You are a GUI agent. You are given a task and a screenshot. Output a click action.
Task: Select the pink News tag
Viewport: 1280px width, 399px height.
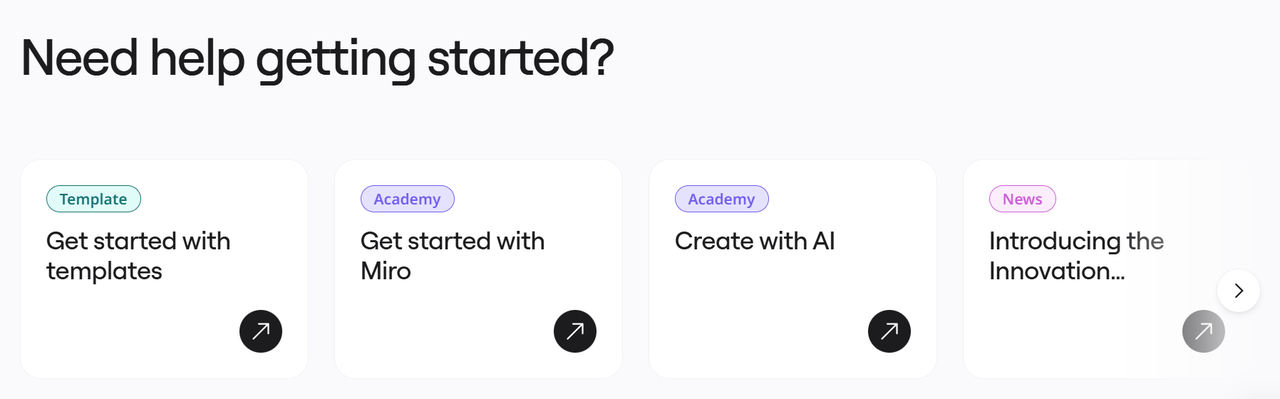point(1022,199)
